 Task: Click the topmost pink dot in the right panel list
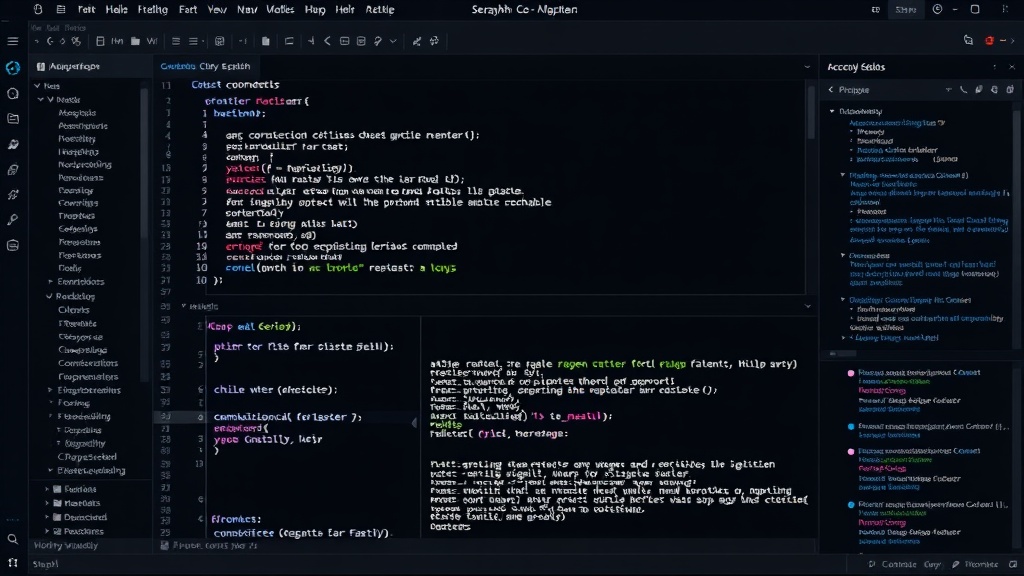pos(850,373)
